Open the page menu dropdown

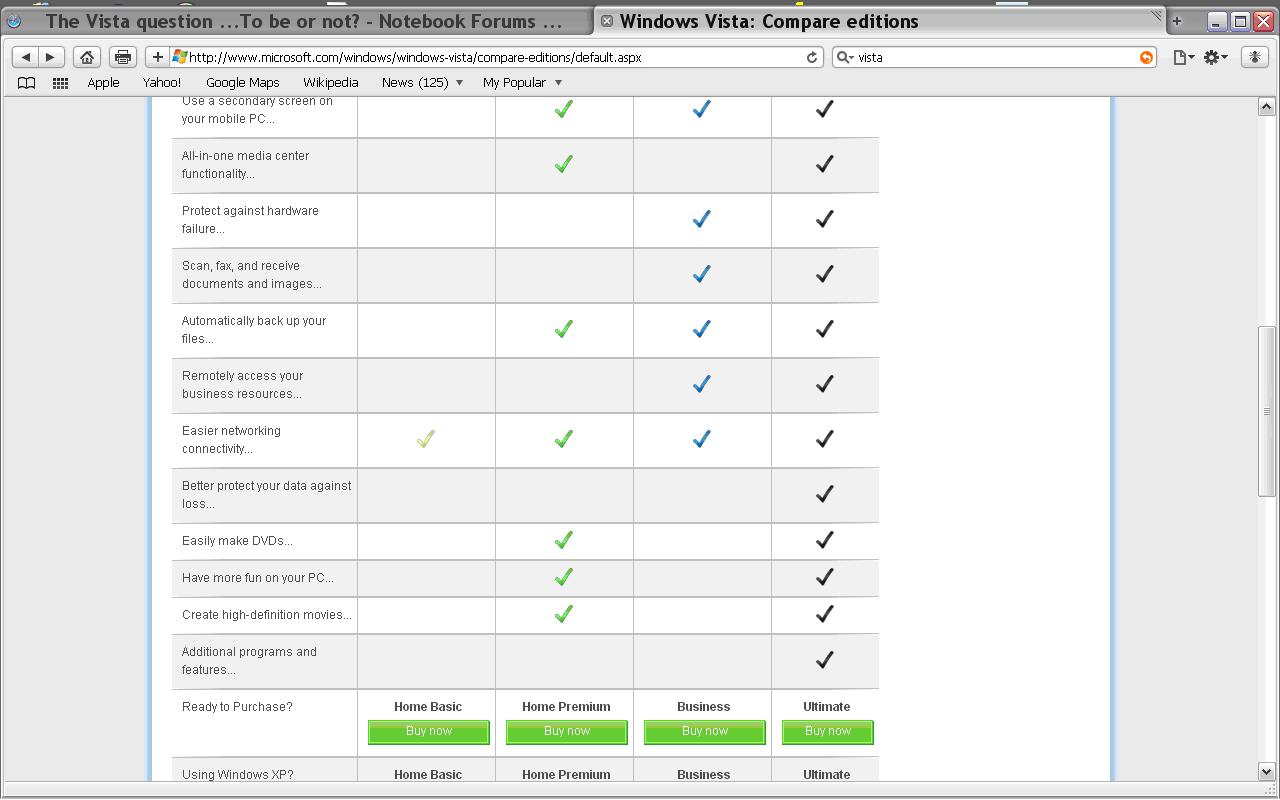[1184, 57]
